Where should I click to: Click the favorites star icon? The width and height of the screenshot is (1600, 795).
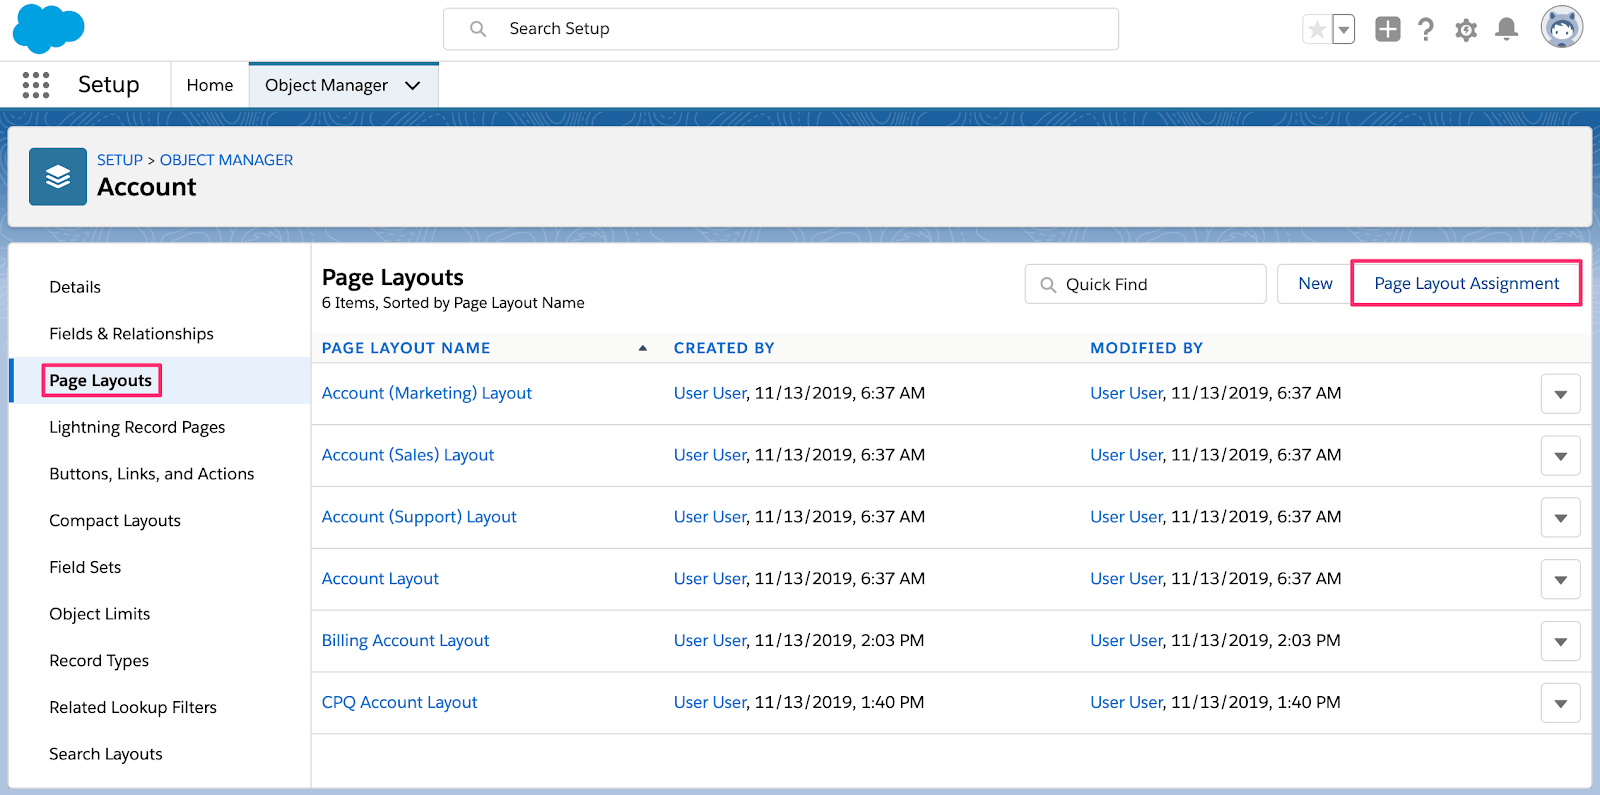(x=1317, y=30)
